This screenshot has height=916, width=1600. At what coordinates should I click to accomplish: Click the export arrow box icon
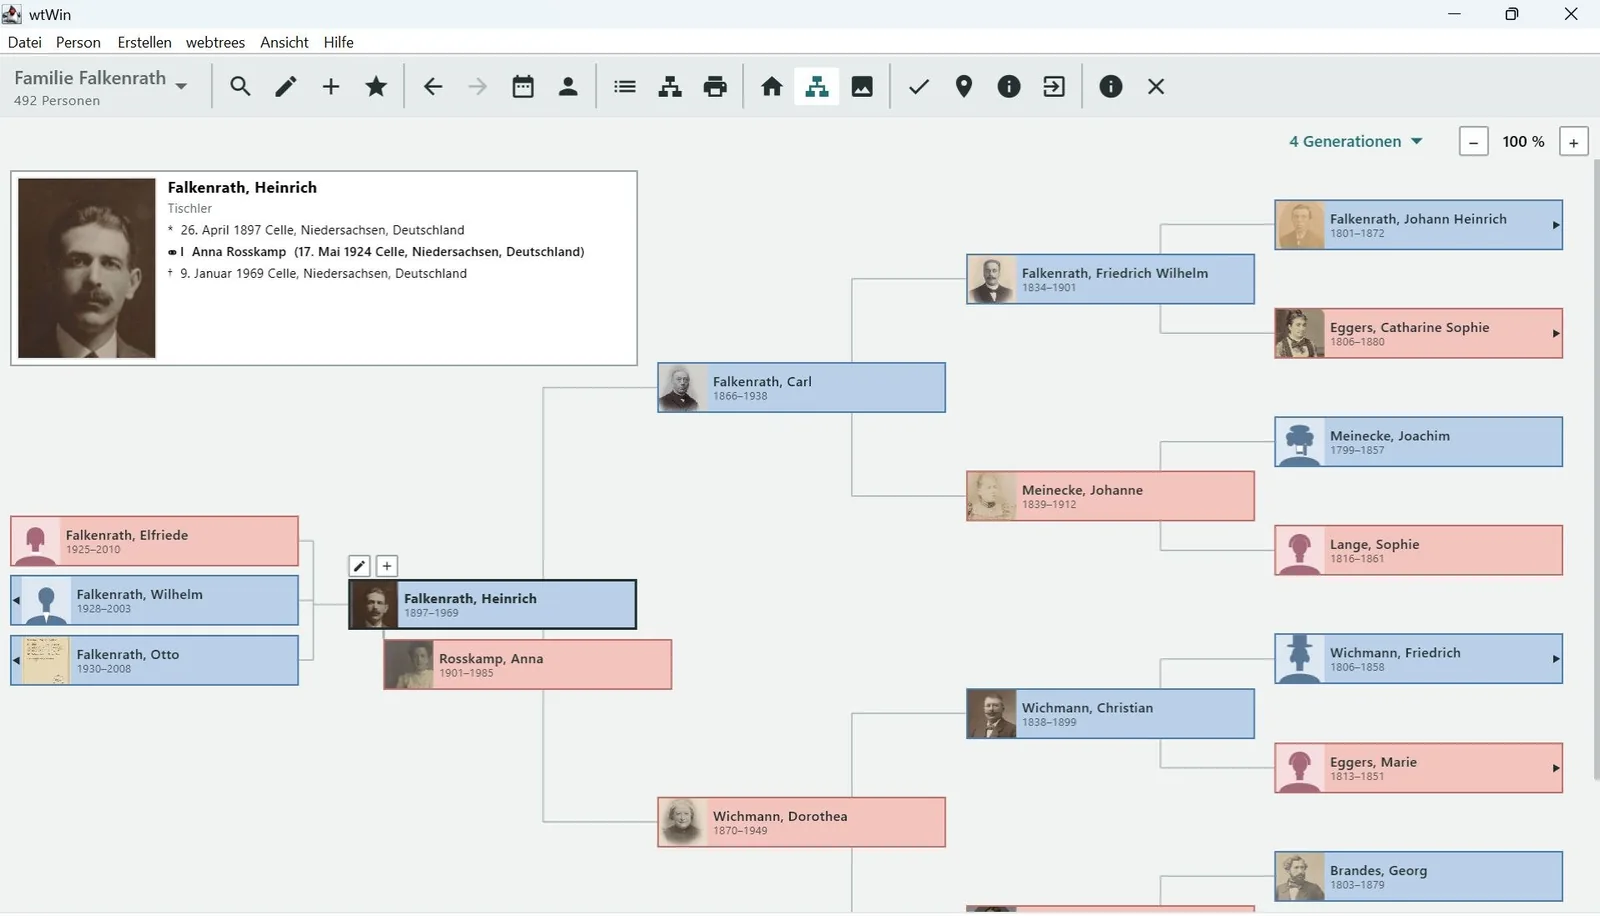pos(1054,87)
